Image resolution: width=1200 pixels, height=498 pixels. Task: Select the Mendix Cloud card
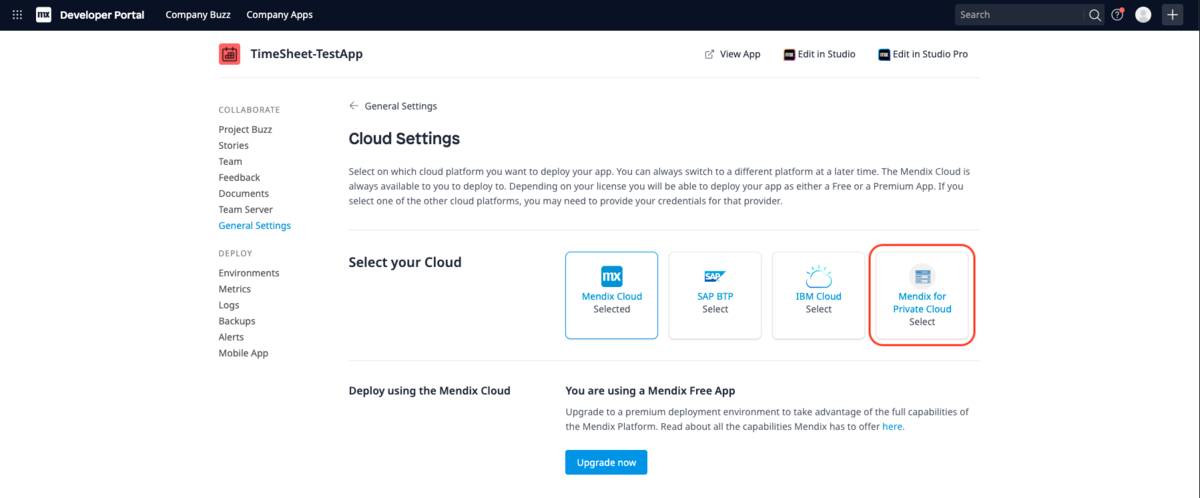point(612,296)
